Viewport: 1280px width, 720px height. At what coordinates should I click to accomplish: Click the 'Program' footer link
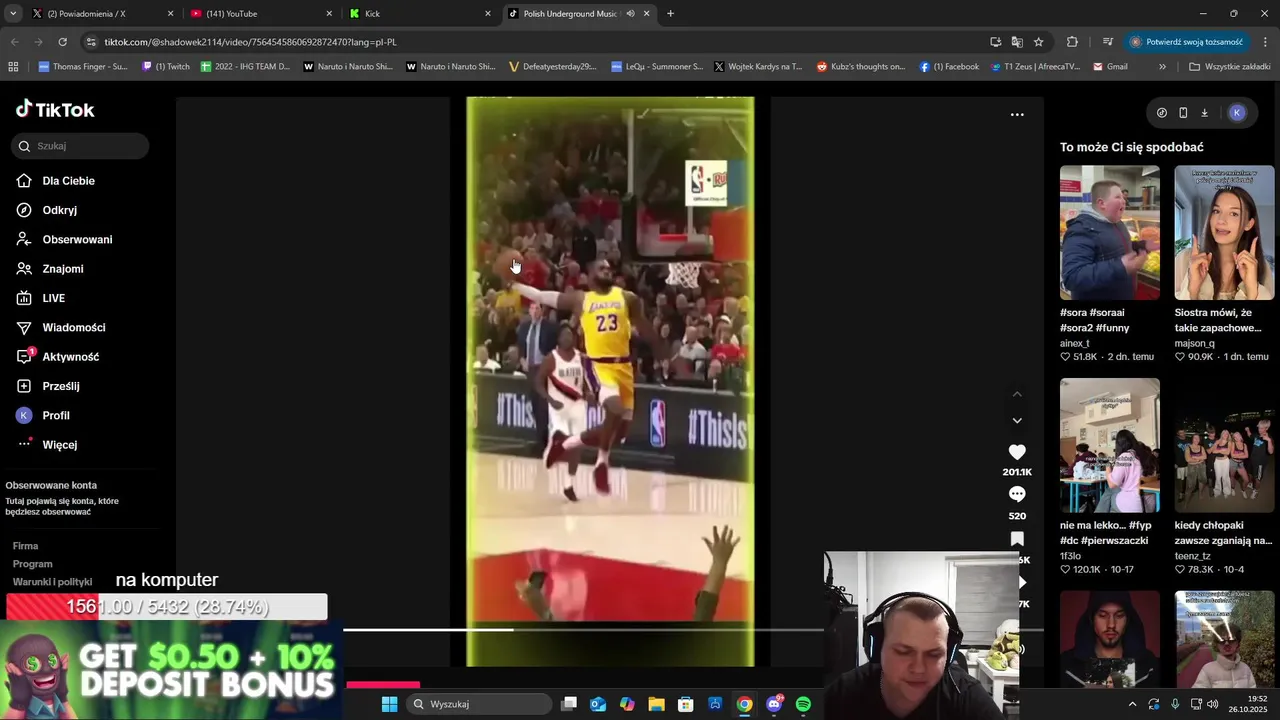[32, 564]
